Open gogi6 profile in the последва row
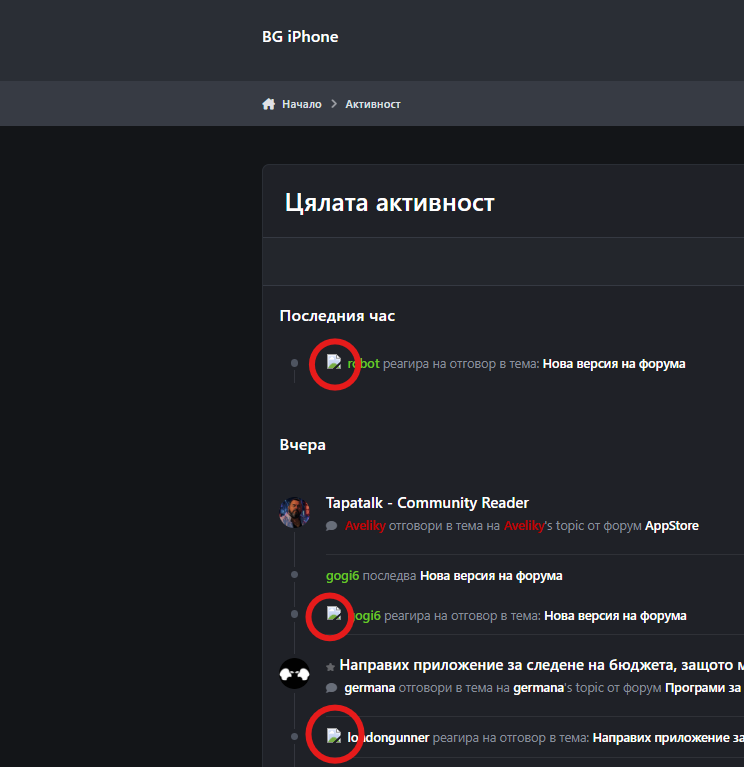Screen dimensions: 744x767 pos(342,576)
